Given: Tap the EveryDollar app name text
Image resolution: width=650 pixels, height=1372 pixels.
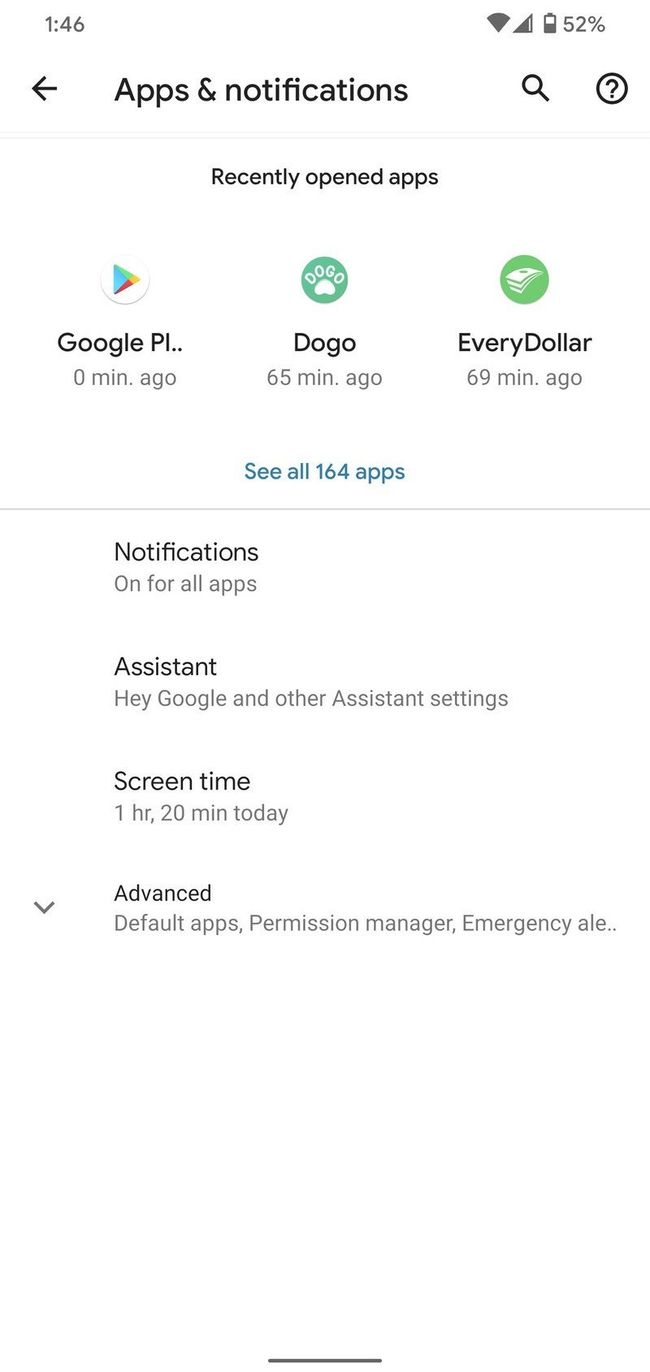Looking at the screenshot, I should (x=524, y=343).
